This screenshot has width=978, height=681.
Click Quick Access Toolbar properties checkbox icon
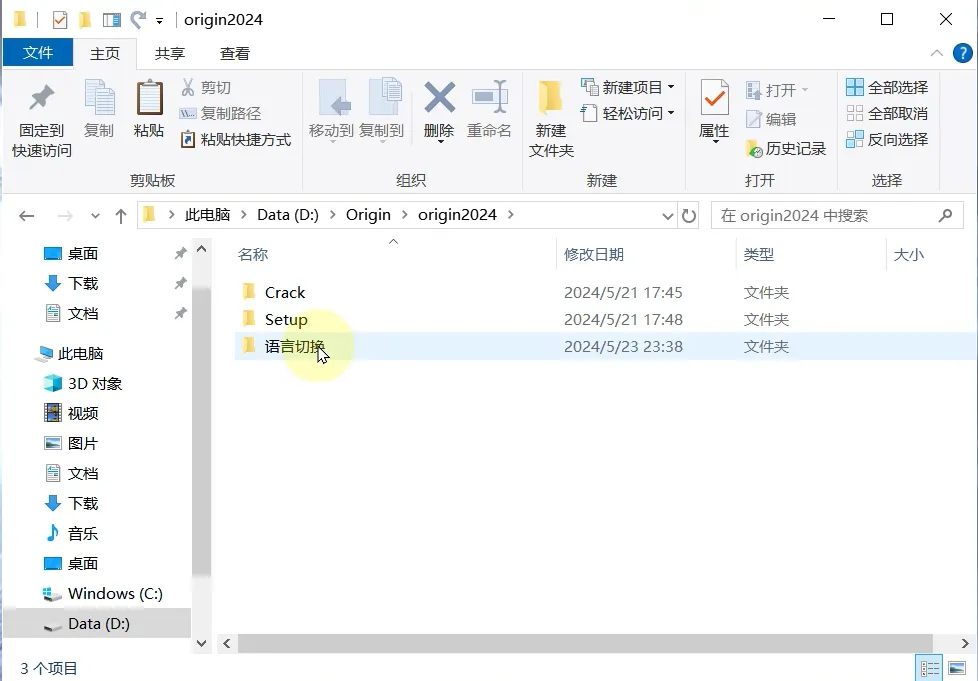(59, 20)
